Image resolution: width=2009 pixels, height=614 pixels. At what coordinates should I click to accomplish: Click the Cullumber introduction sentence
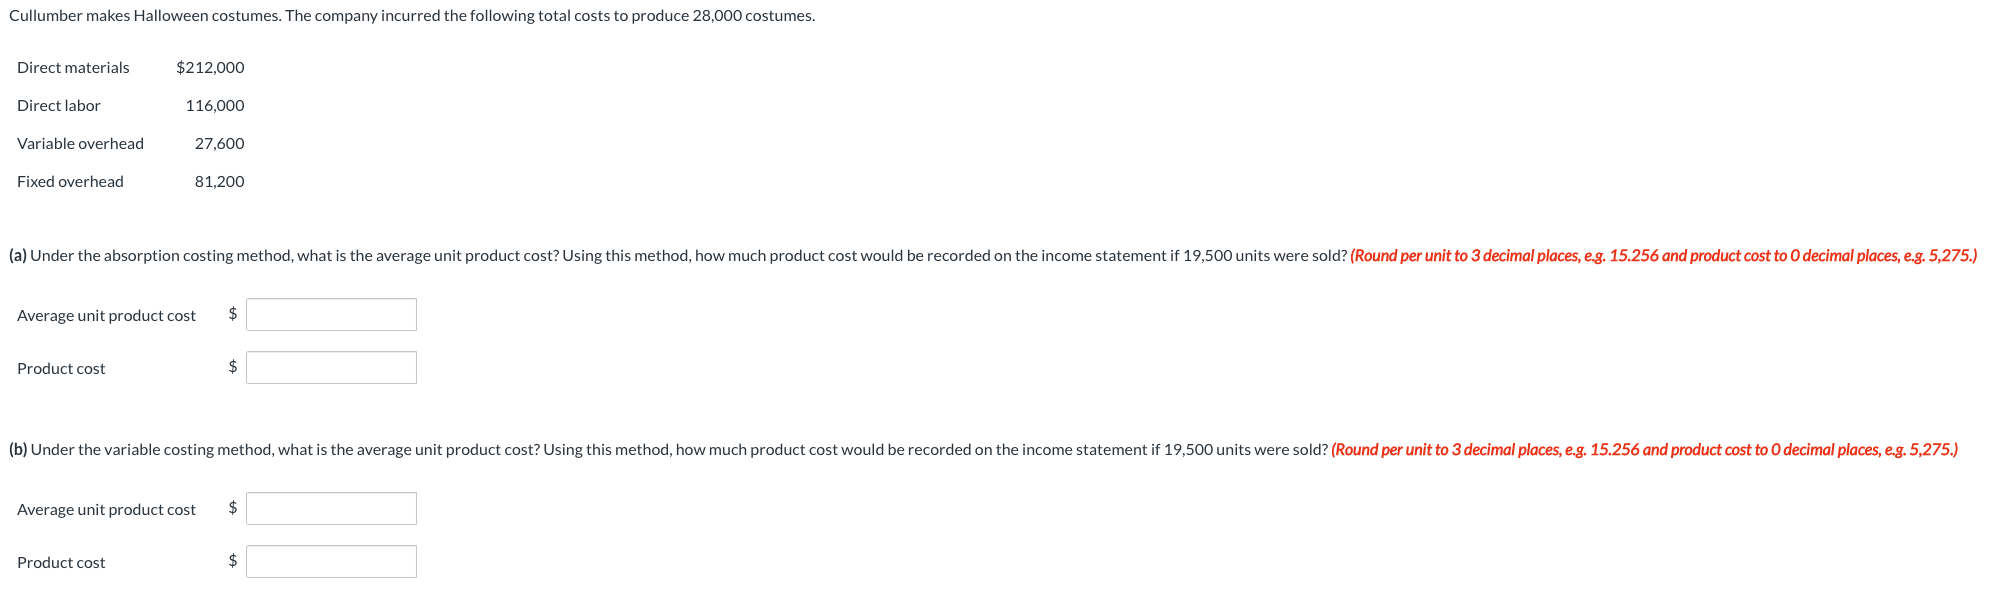[410, 15]
